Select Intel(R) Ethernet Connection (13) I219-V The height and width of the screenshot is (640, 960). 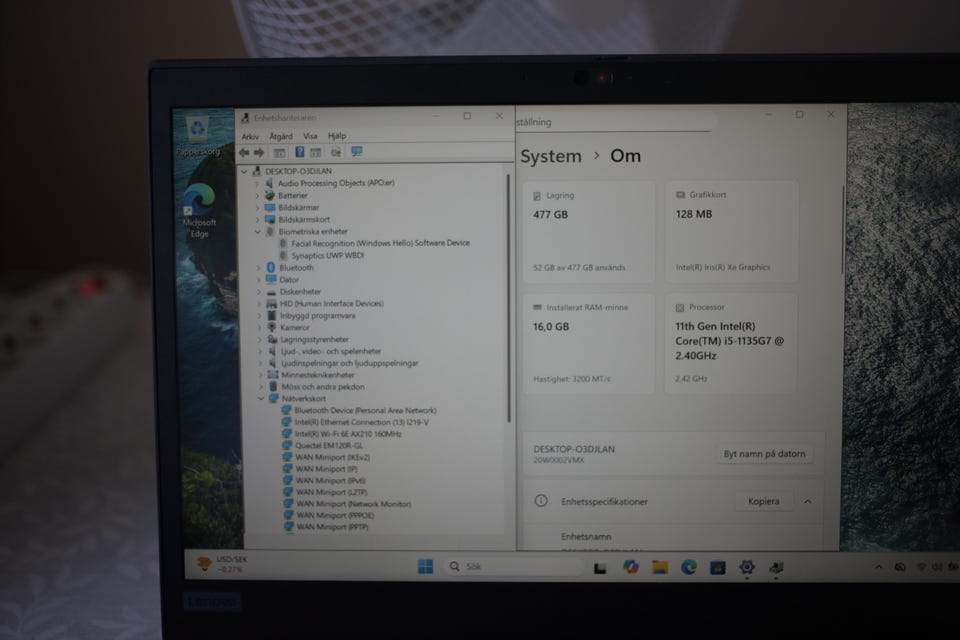(361, 422)
